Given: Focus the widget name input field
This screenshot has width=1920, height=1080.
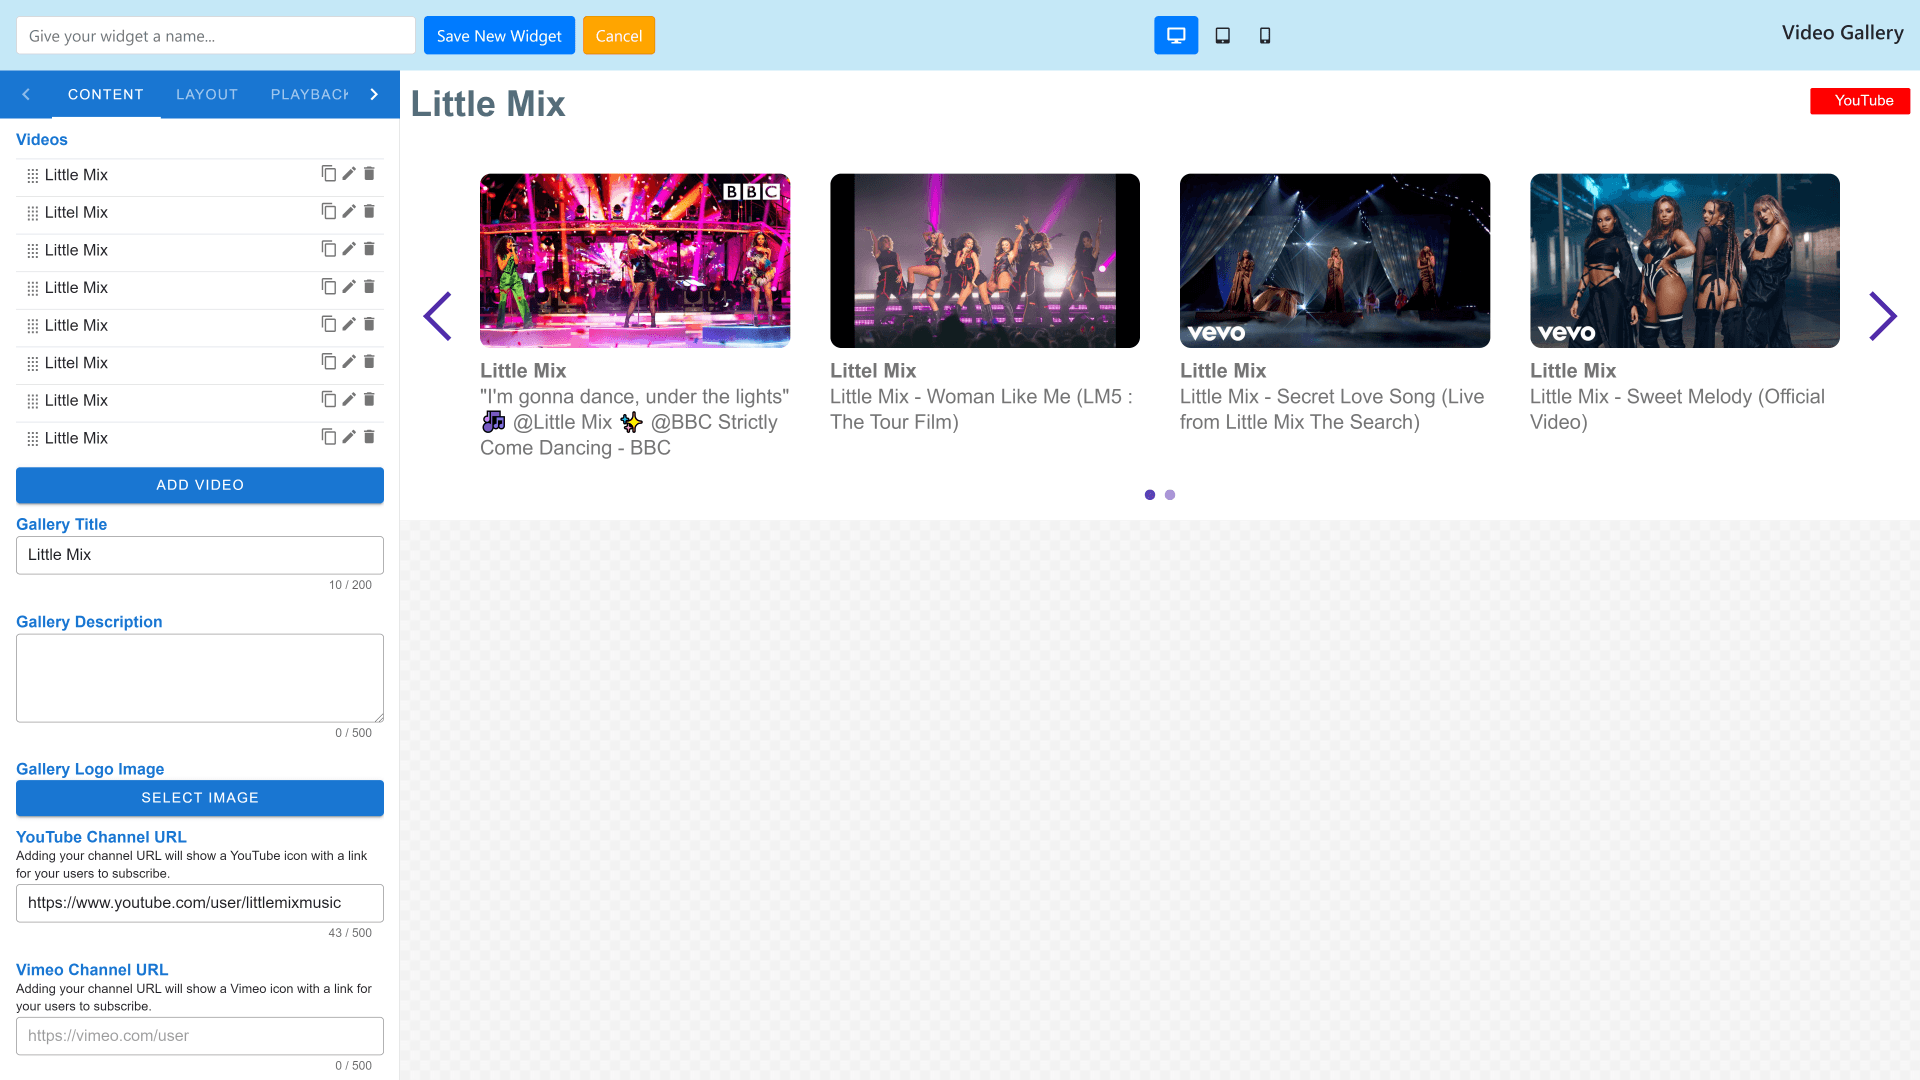Looking at the screenshot, I should (x=216, y=36).
